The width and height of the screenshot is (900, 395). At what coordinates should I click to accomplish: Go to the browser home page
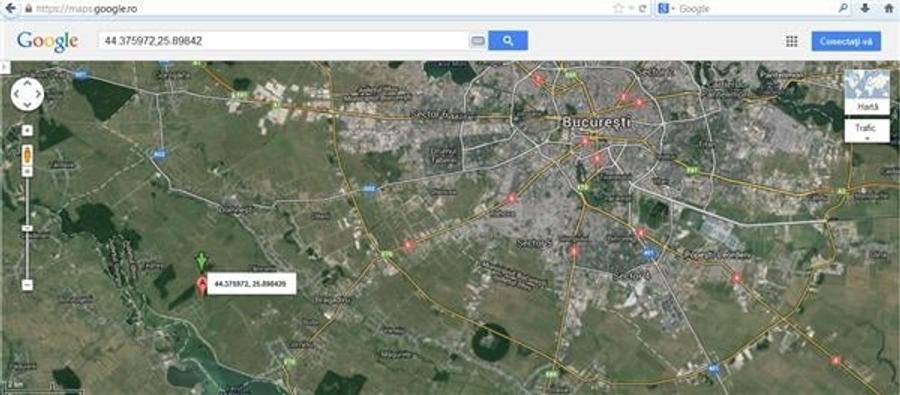(889, 8)
